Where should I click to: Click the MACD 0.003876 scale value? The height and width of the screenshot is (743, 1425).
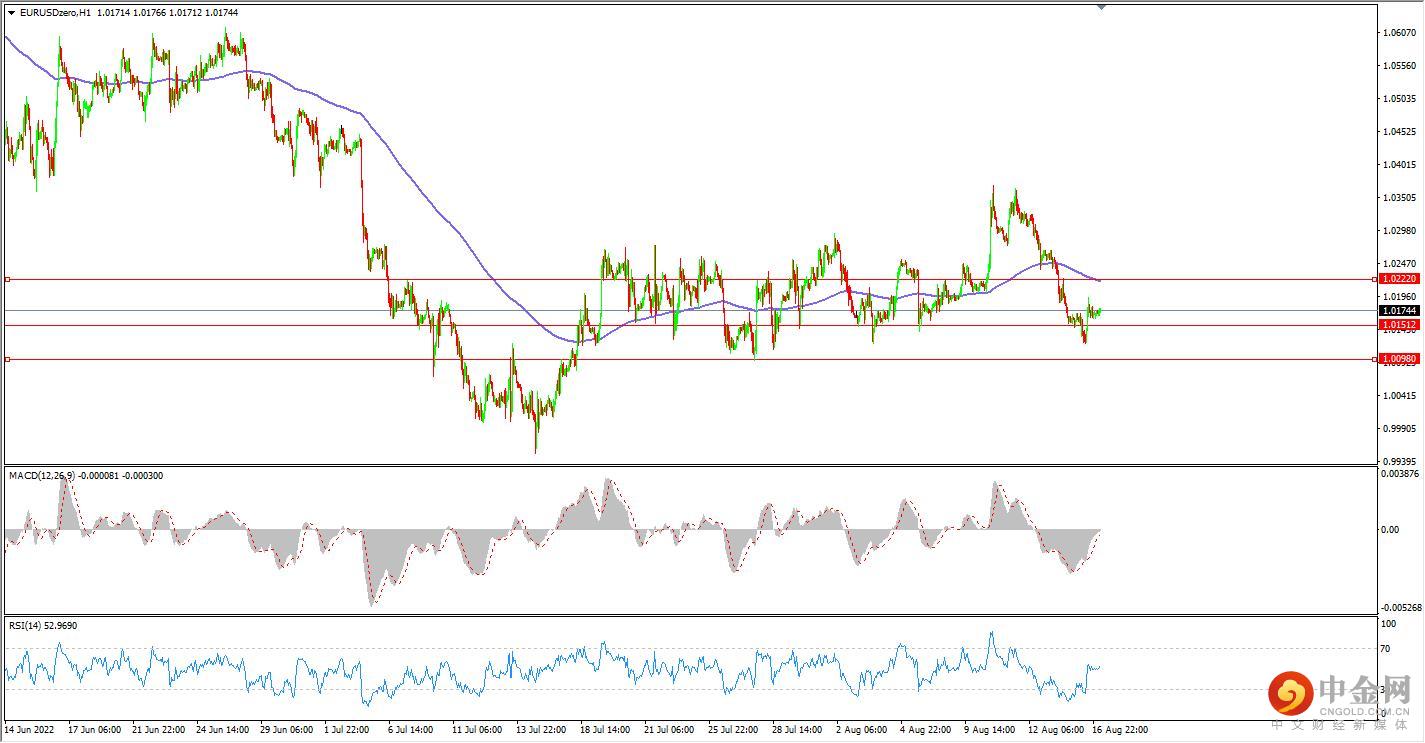point(1400,473)
